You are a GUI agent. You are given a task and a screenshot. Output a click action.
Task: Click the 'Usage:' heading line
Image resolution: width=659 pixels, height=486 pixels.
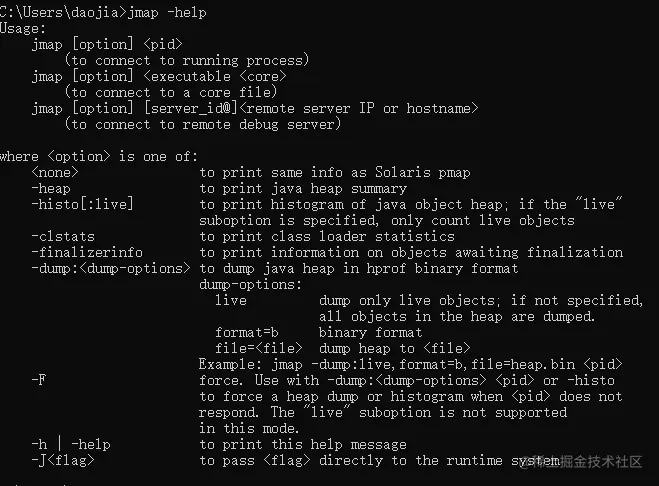tap(23, 29)
